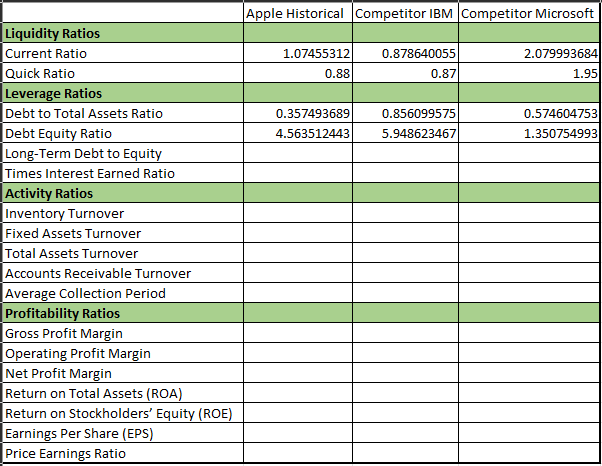
Task: Select the Apple Historical column header
Action: coord(294,14)
